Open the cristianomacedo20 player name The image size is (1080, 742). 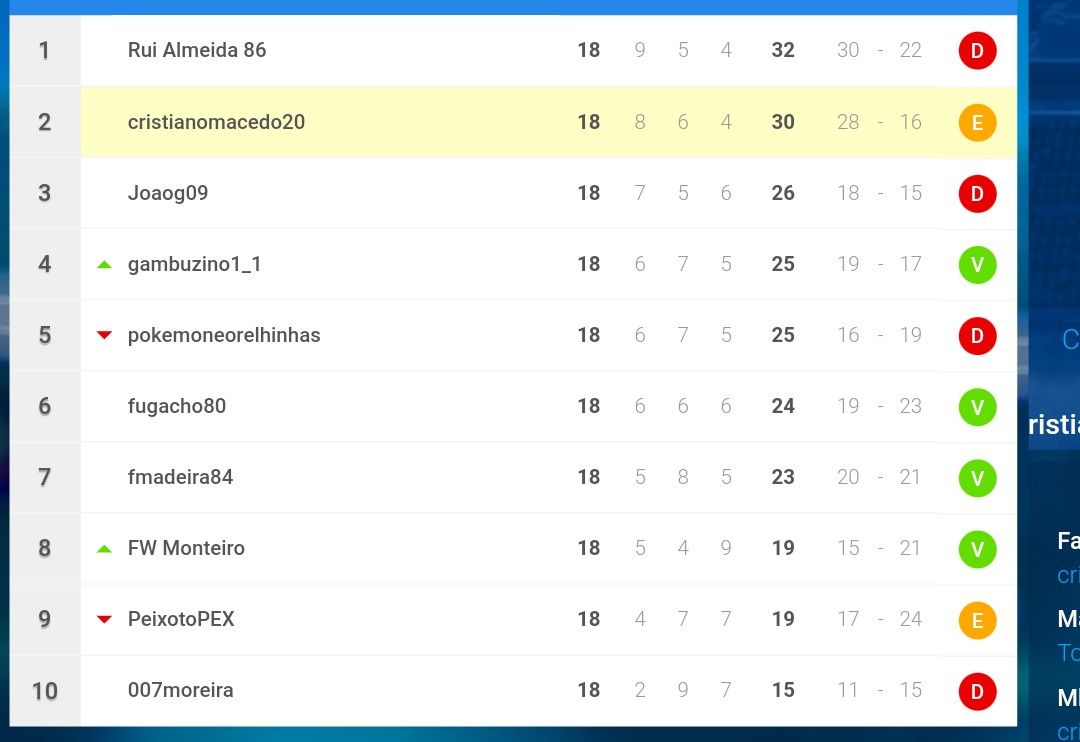tap(216, 122)
